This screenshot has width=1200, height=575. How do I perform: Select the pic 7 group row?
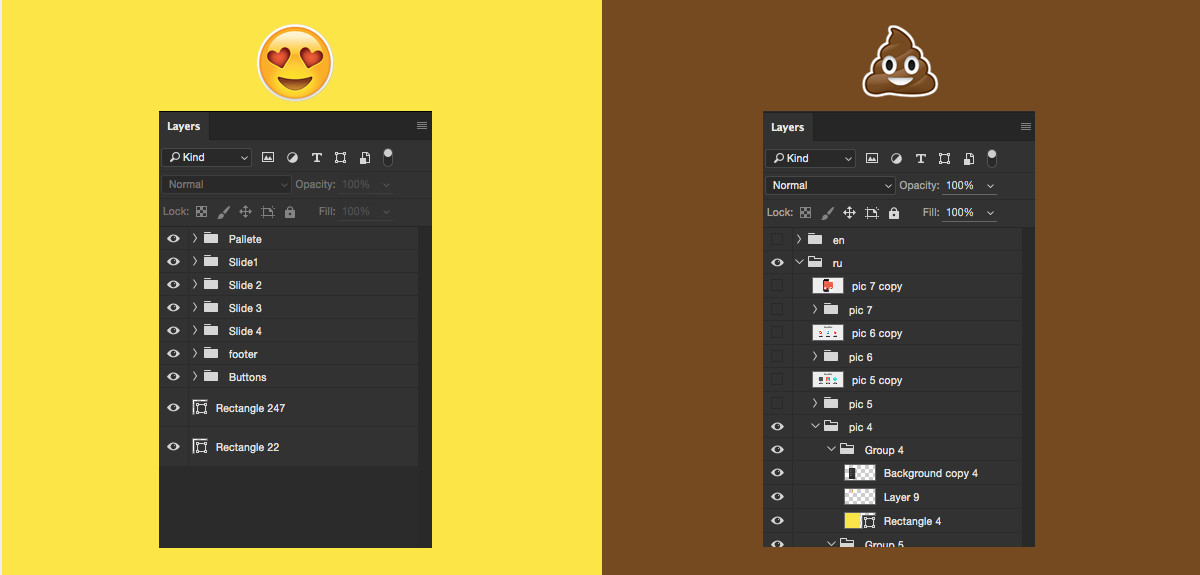click(893, 310)
